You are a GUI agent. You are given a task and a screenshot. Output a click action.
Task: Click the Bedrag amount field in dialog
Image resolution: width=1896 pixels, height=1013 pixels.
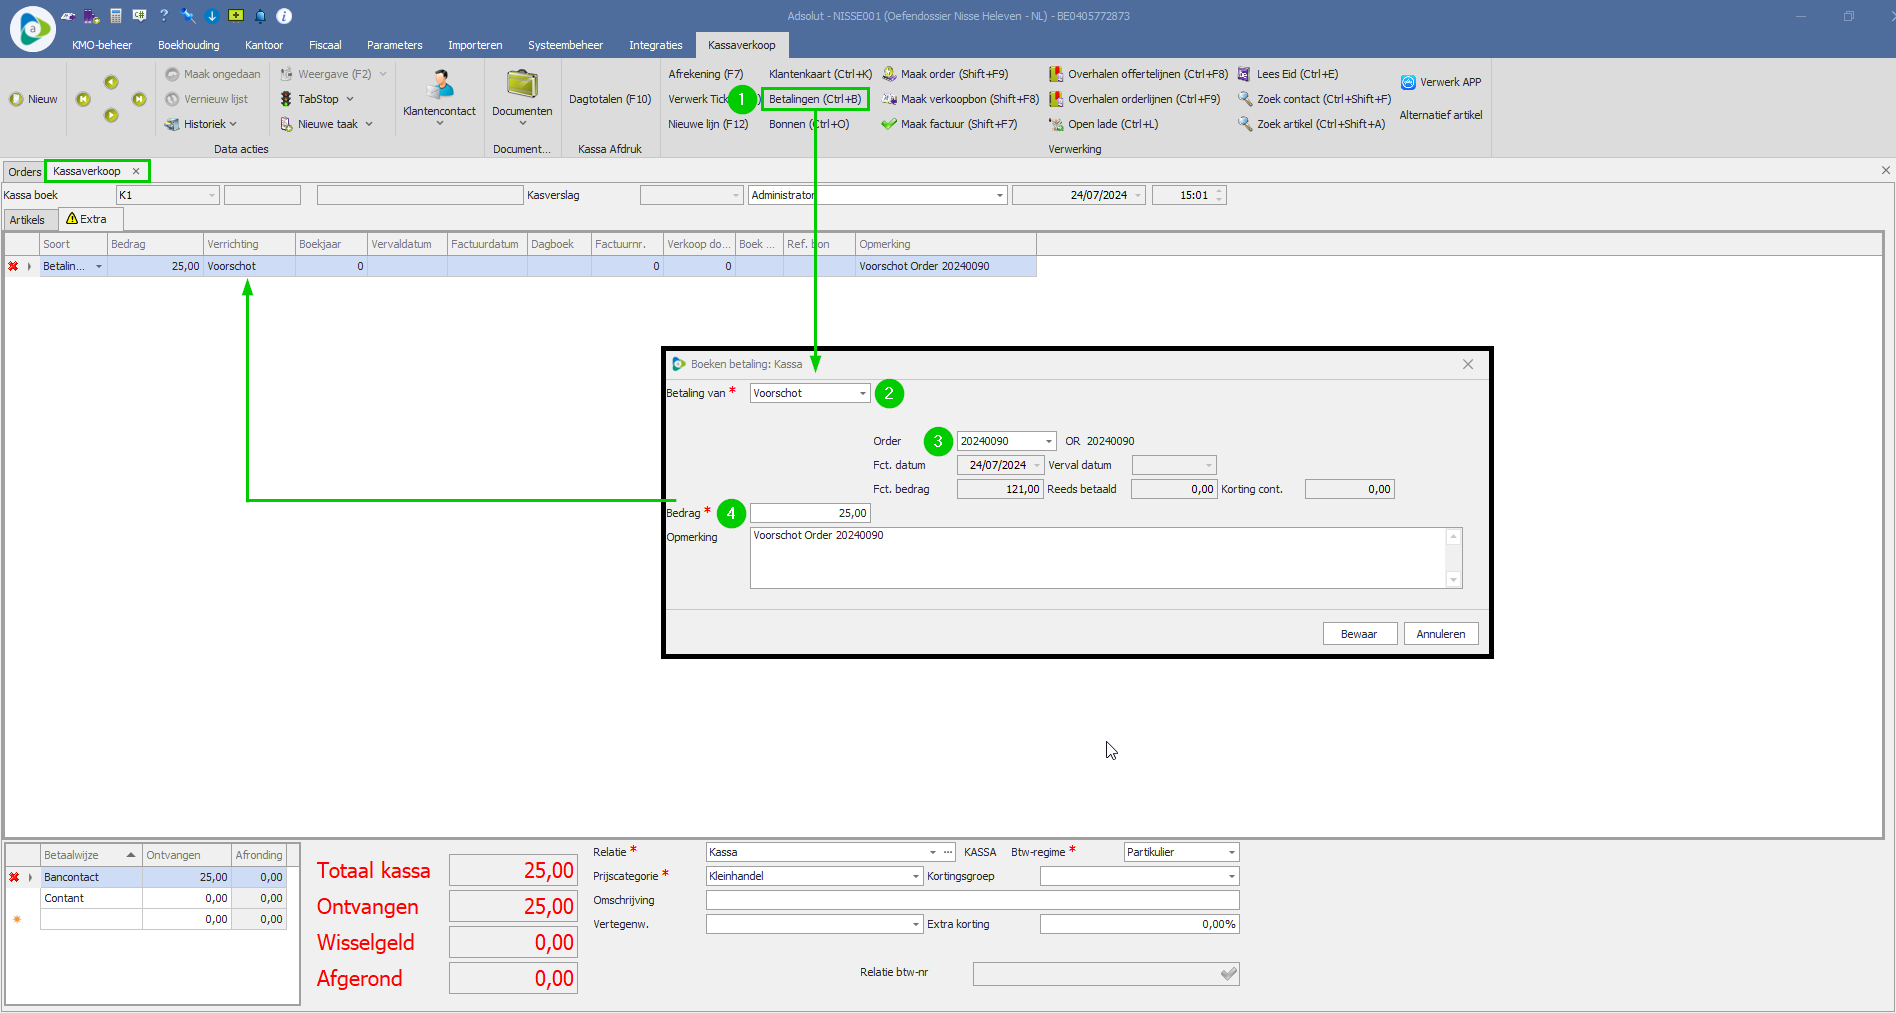810,513
